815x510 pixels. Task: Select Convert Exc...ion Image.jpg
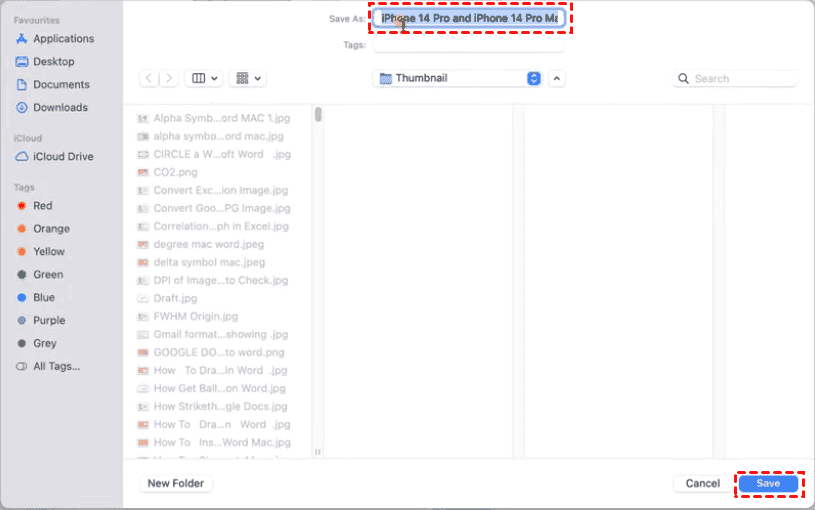(x=213, y=190)
